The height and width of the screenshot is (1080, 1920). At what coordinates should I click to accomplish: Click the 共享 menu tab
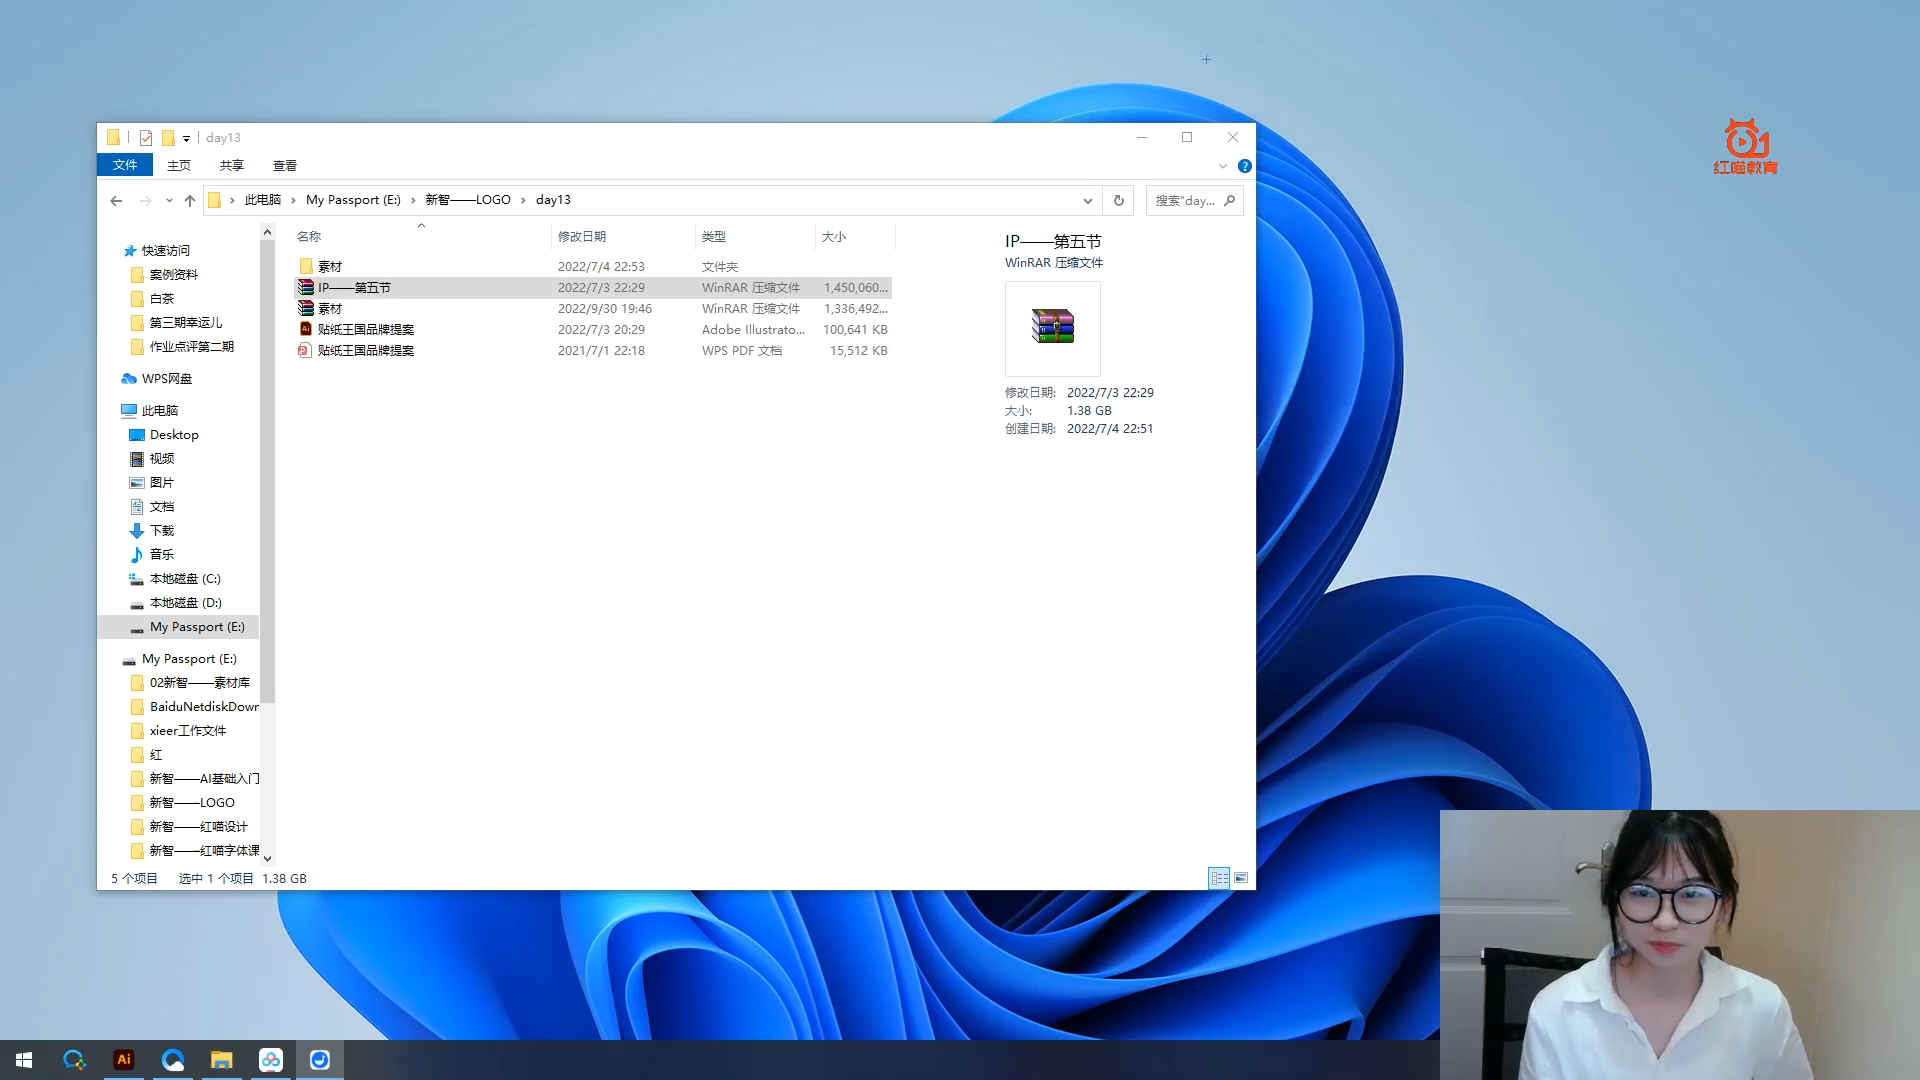point(231,165)
